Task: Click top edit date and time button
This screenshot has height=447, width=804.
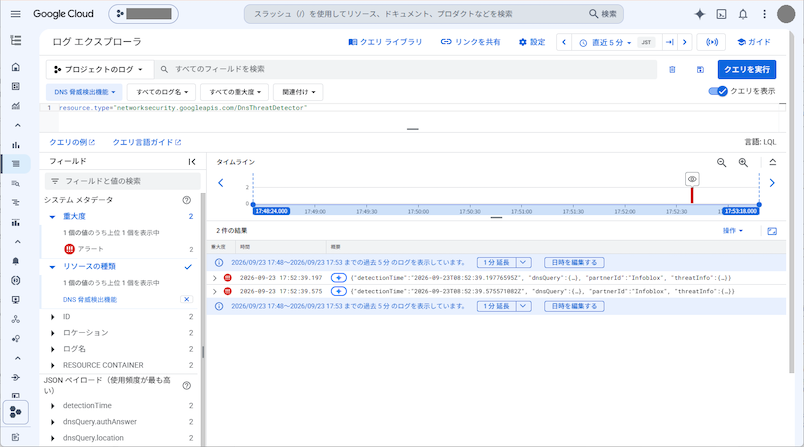Action: click(574, 262)
